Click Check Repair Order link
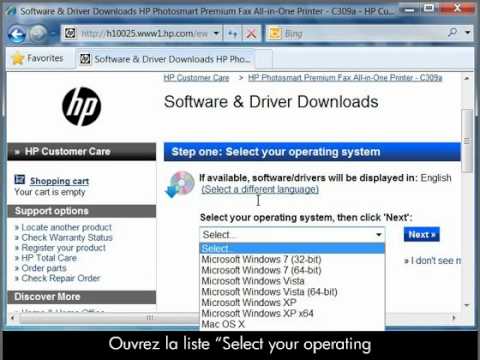The width and height of the screenshot is (480, 360). coord(61,278)
